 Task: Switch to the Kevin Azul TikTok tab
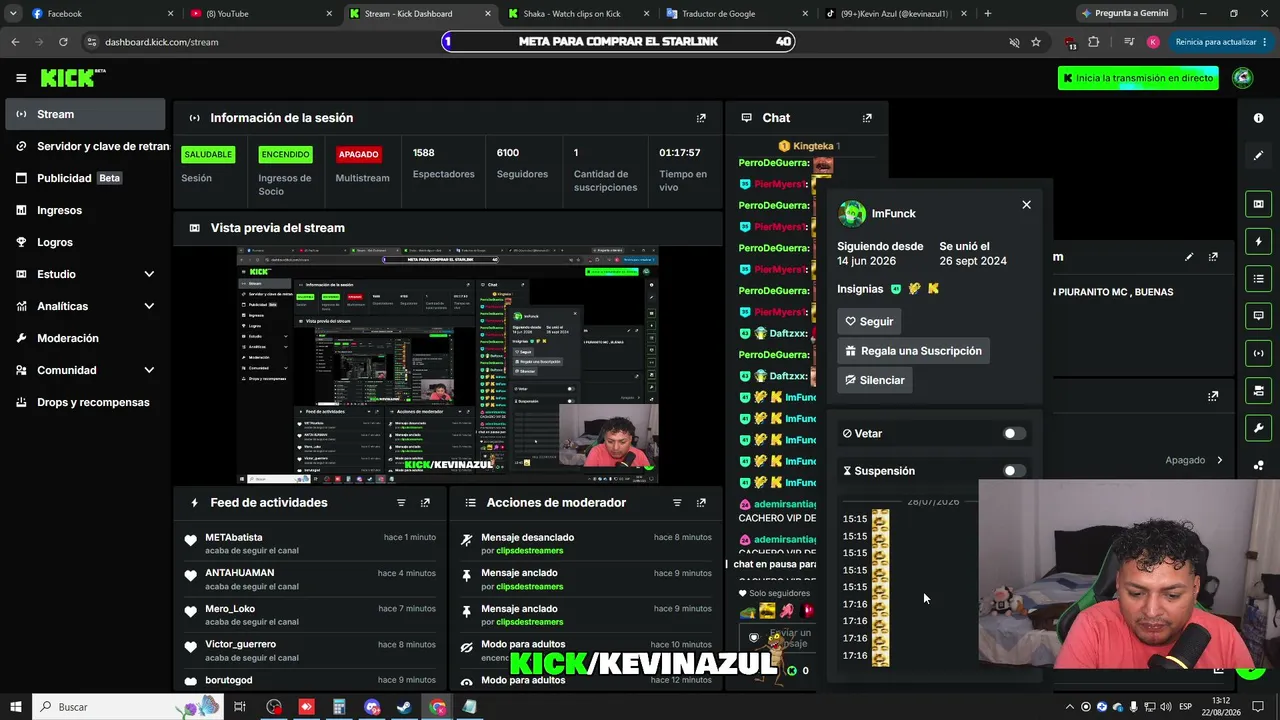click(895, 14)
